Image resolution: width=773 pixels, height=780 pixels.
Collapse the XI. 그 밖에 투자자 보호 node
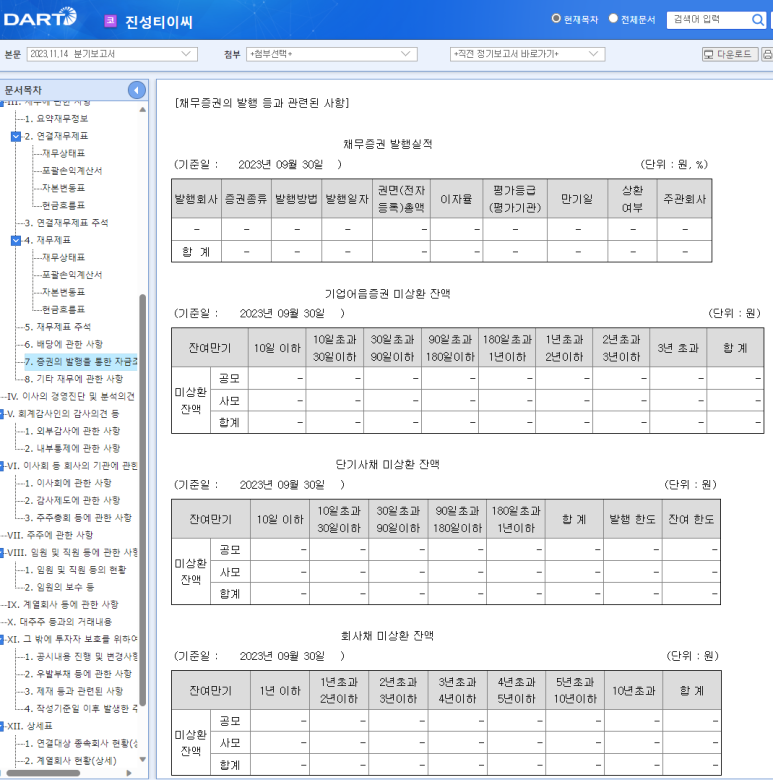2,640
